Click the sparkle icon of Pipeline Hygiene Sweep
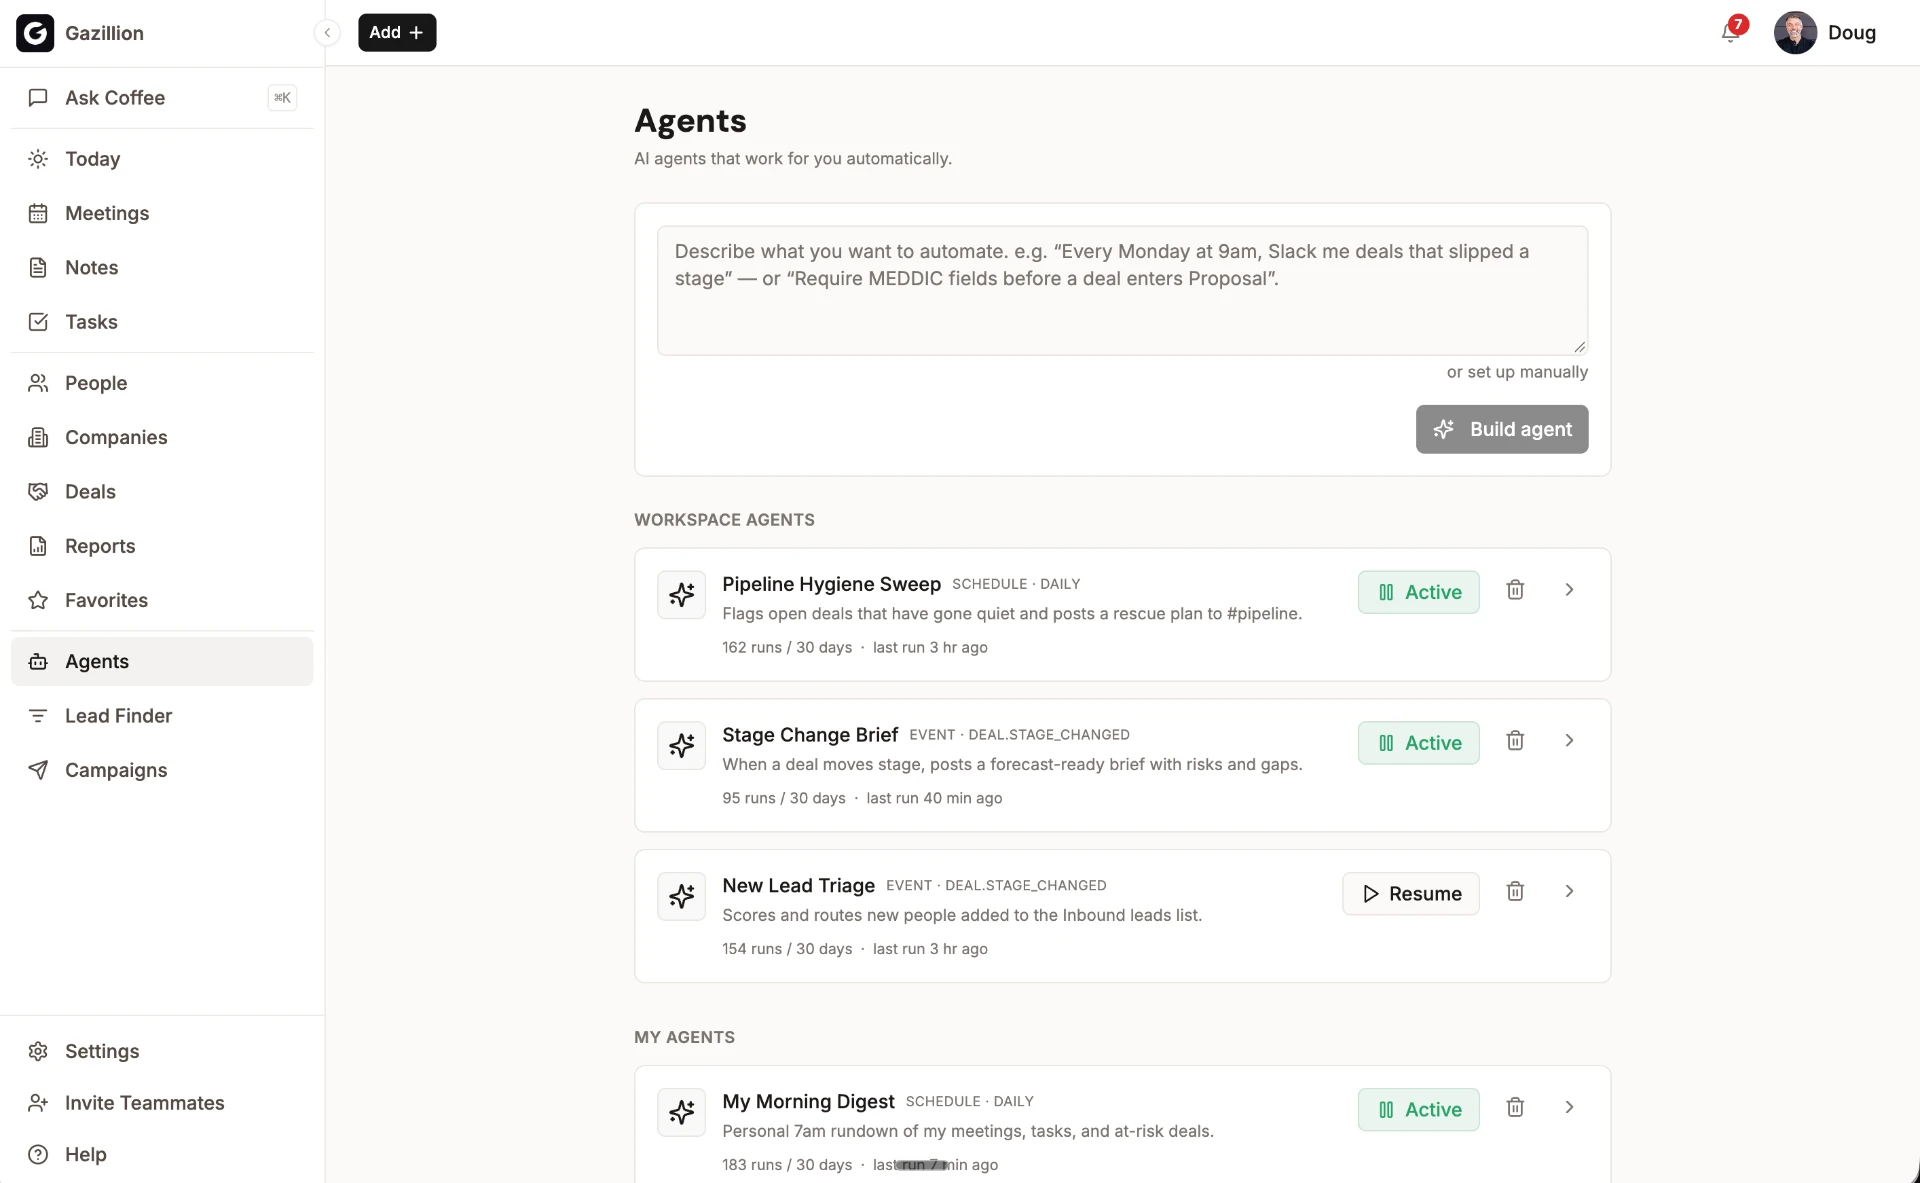This screenshot has width=1920, height=1183. [682, 595]
